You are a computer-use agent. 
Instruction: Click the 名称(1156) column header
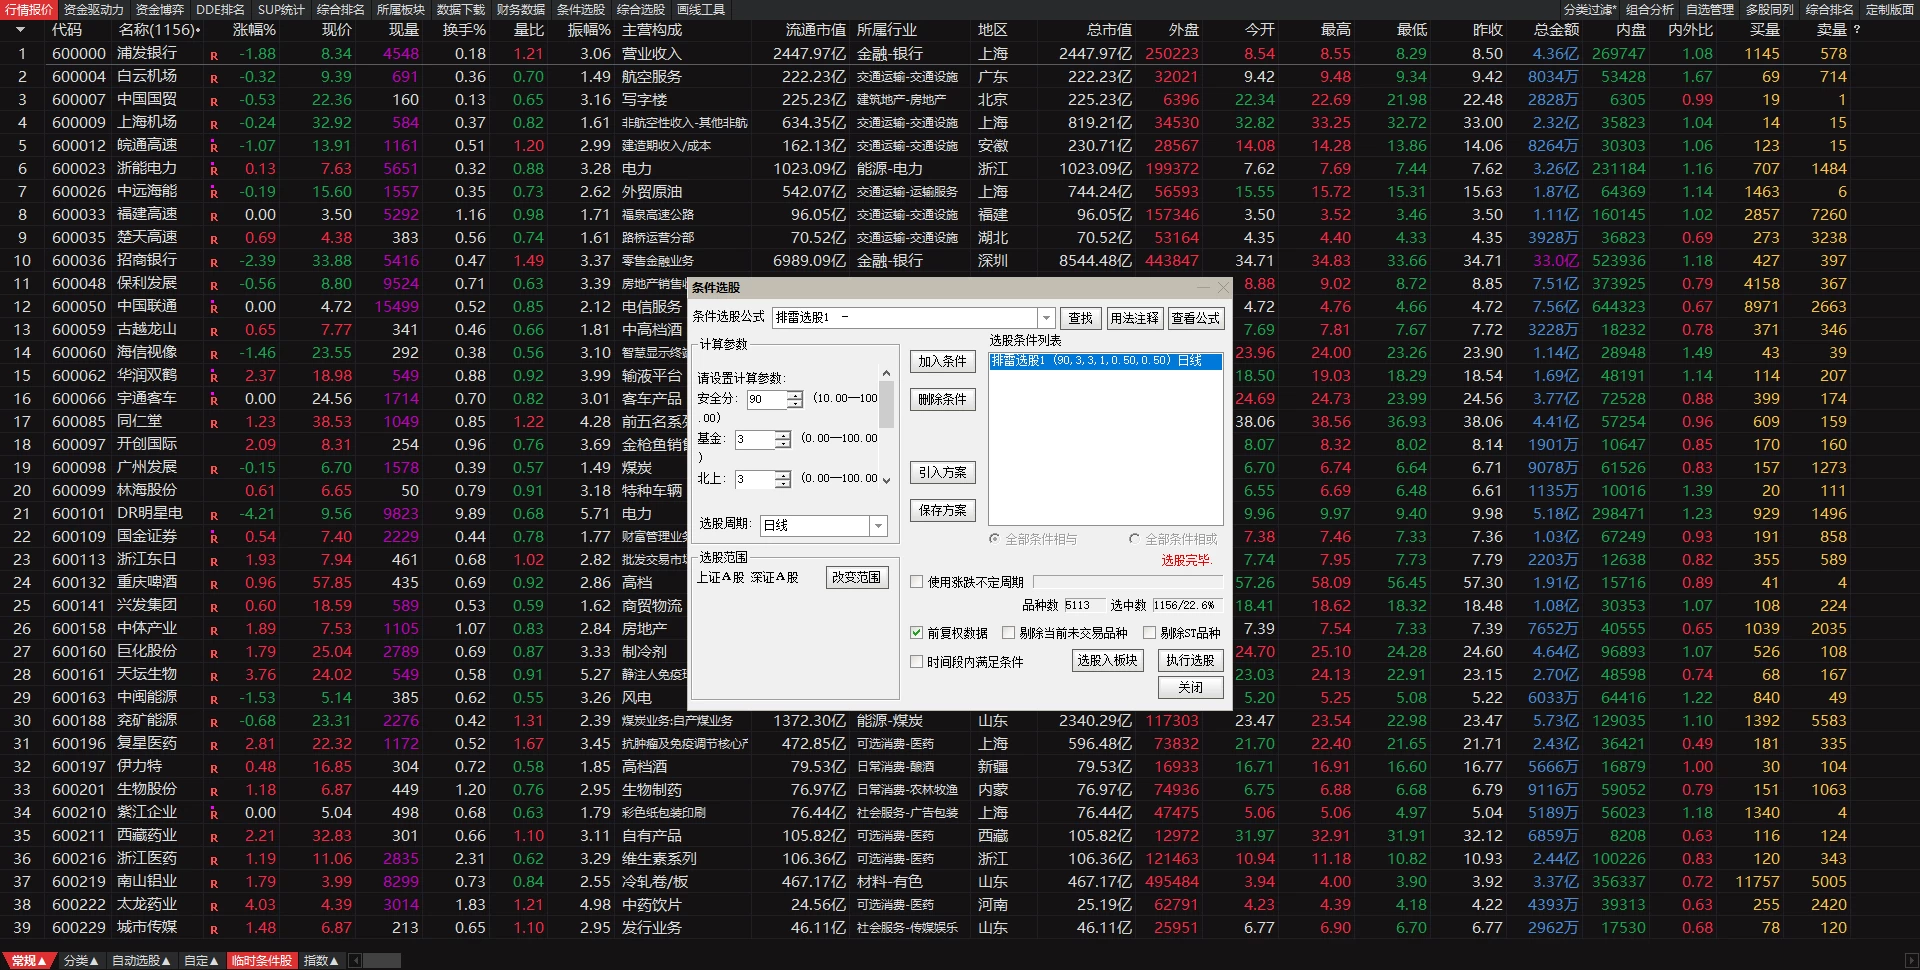pyautogui.click(x=158, y=30)
